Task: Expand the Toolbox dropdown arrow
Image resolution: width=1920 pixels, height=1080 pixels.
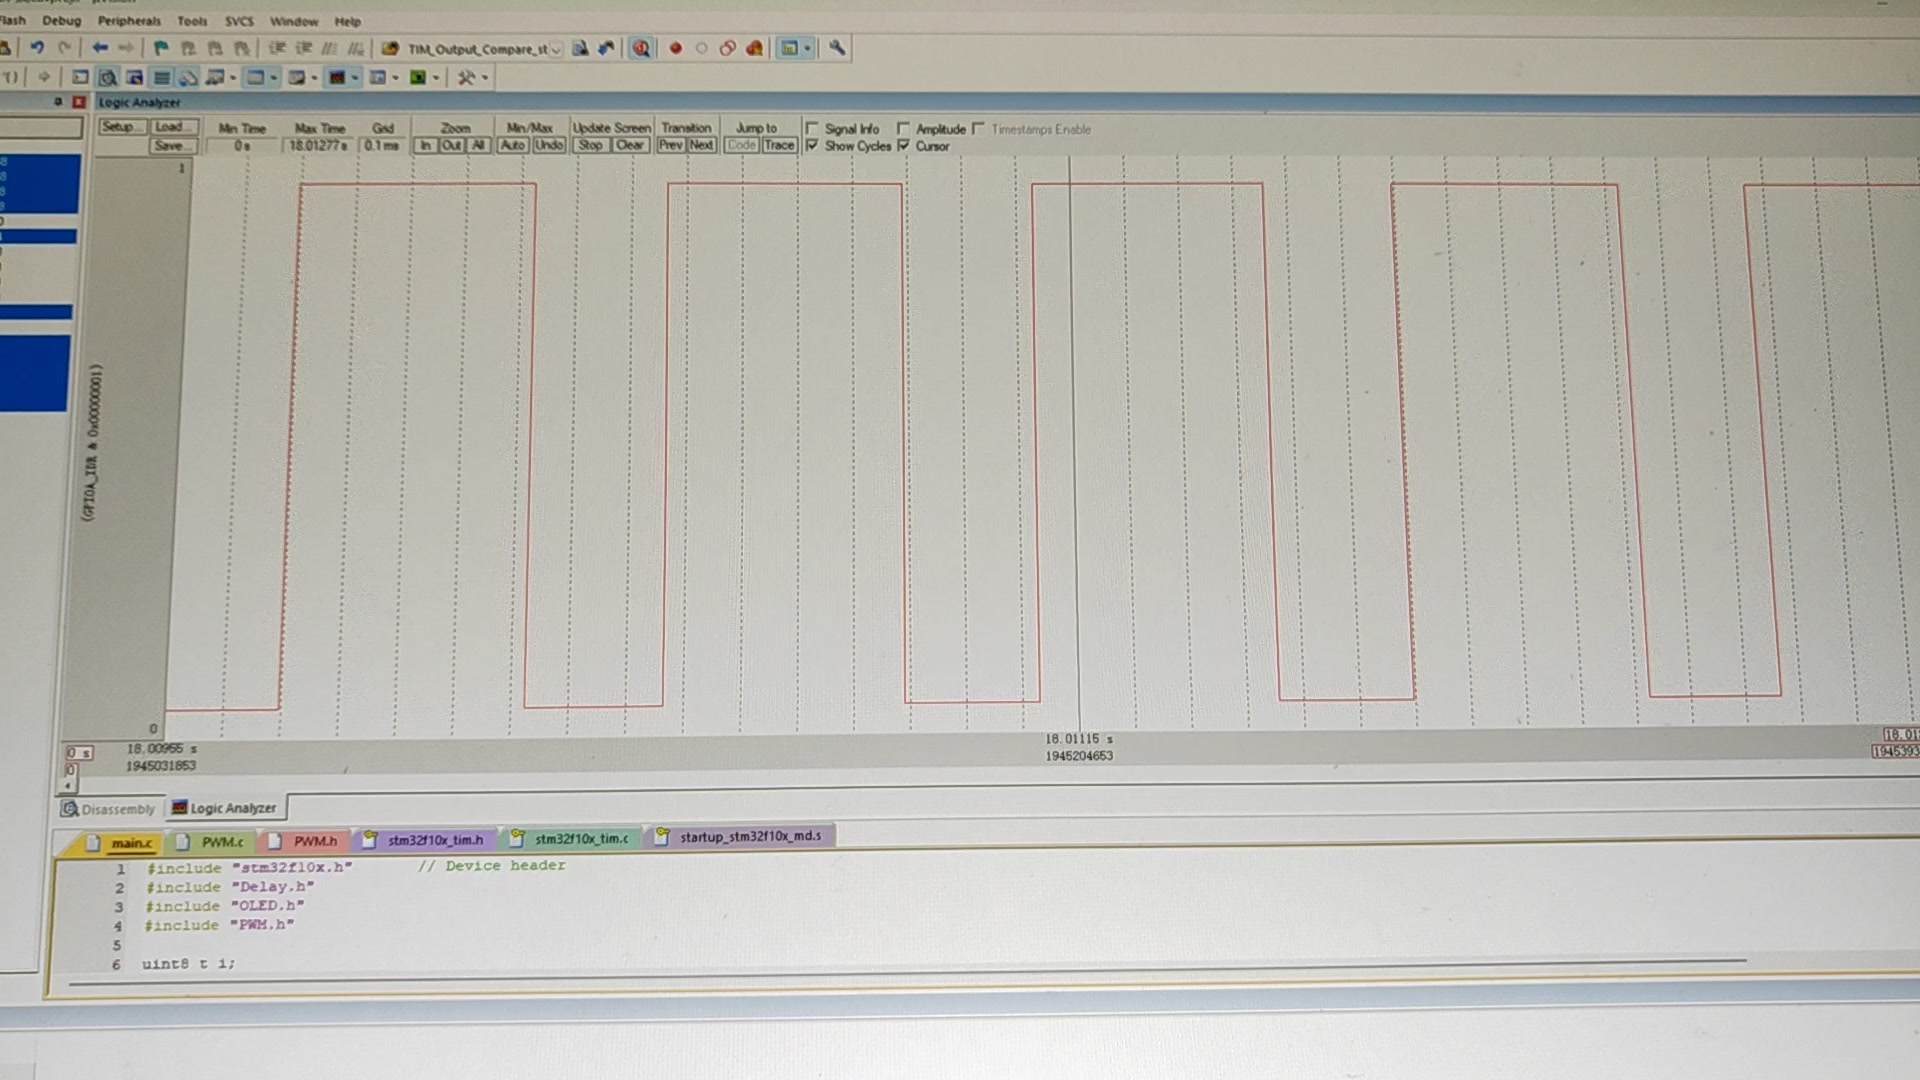Action: (485, 78)
